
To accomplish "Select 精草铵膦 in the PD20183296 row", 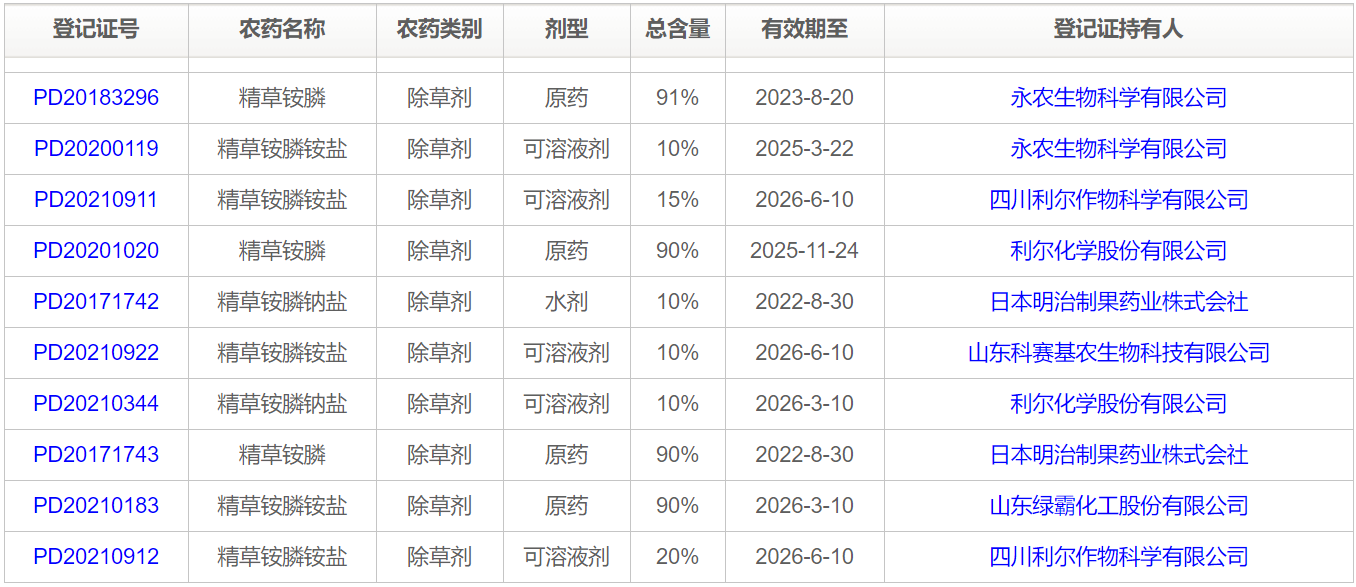I will pos(282,98).
